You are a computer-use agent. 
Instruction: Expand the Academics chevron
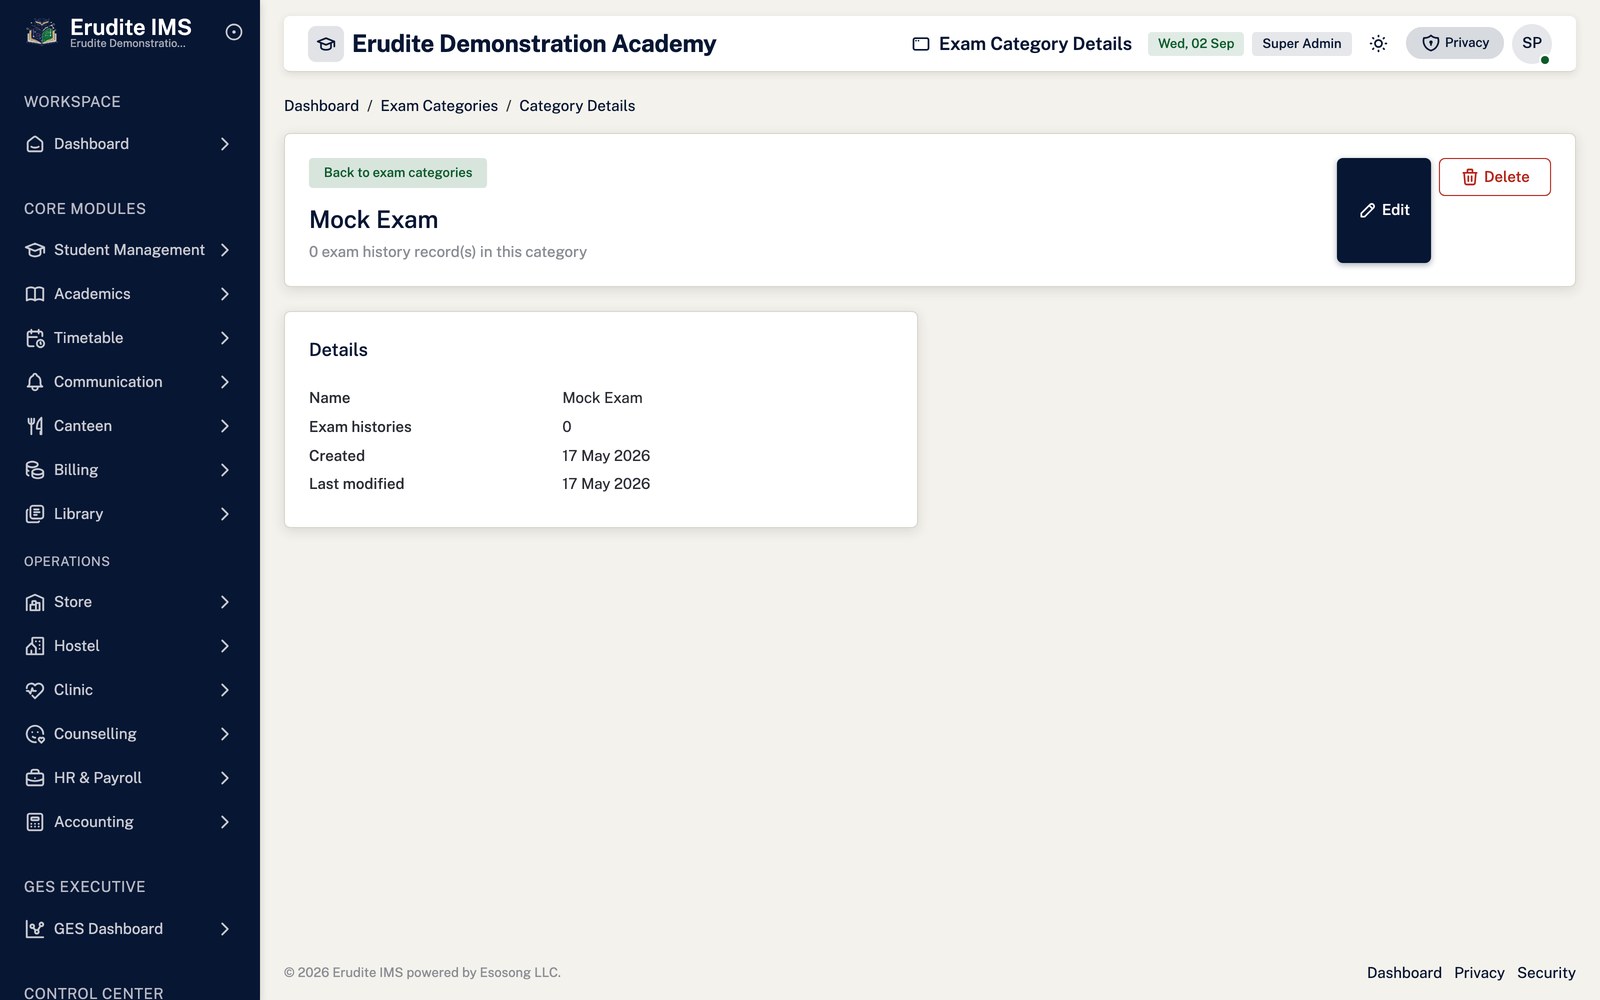tap(225, 294)
